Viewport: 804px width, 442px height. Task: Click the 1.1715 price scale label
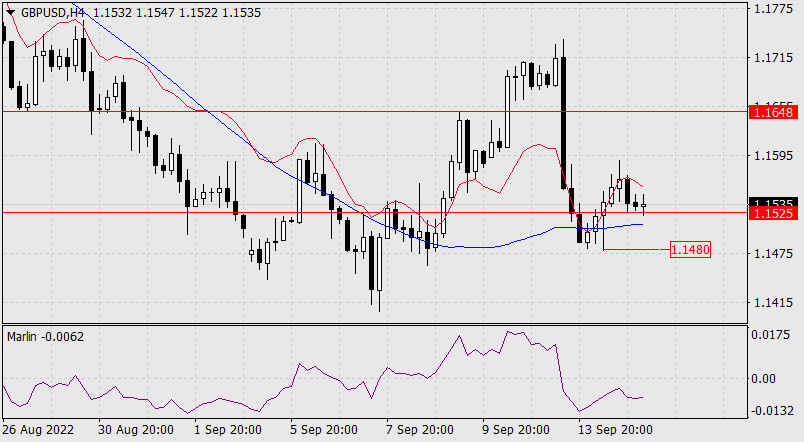(x=773, y=58)
